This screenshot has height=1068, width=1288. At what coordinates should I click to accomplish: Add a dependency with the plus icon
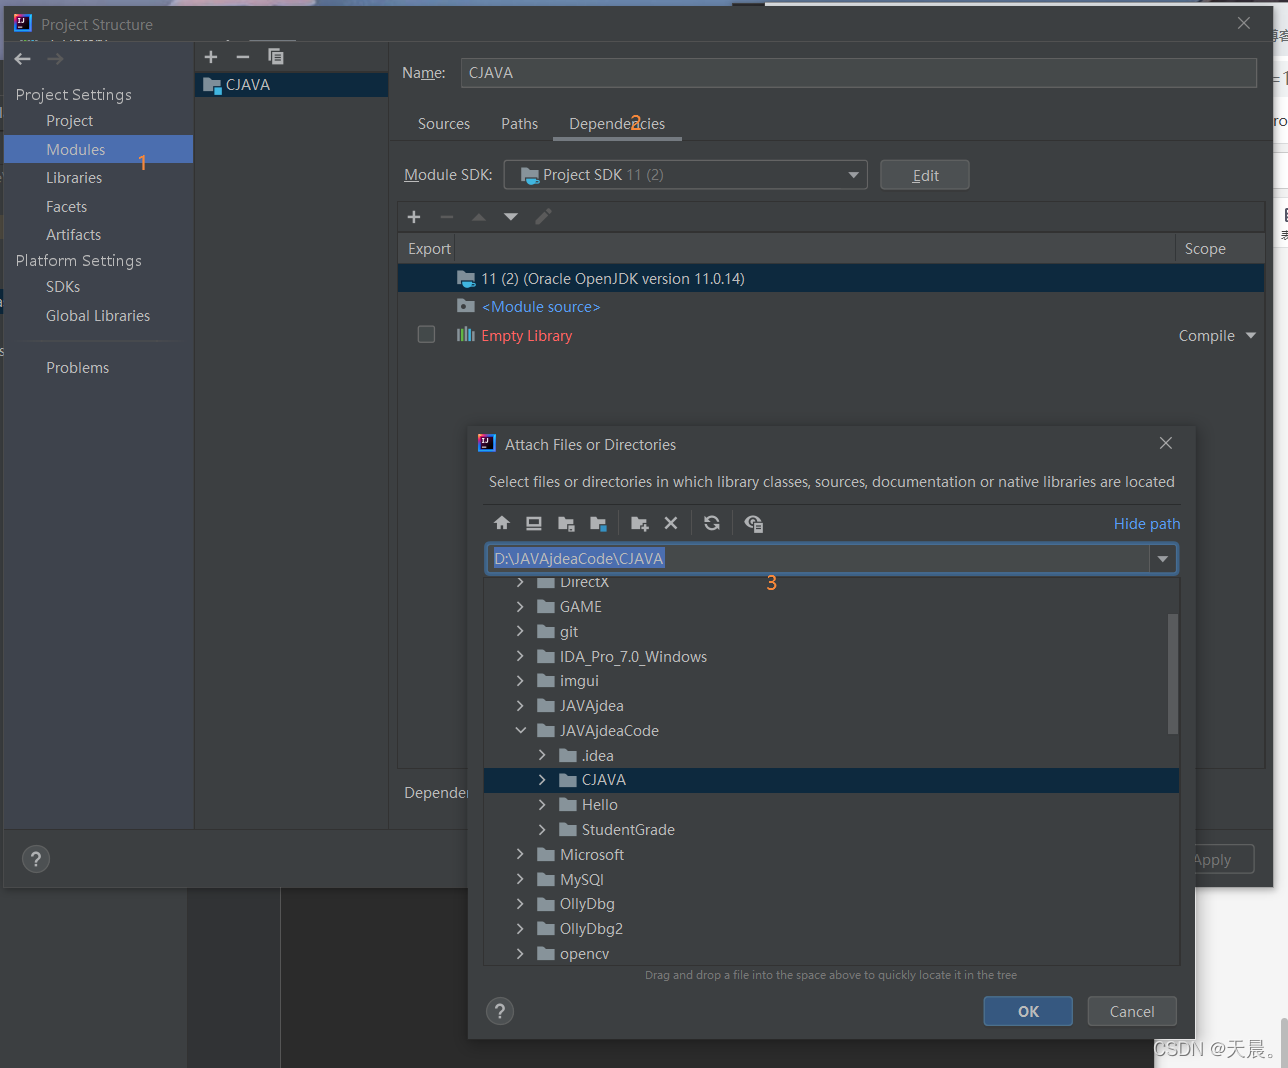414,217
